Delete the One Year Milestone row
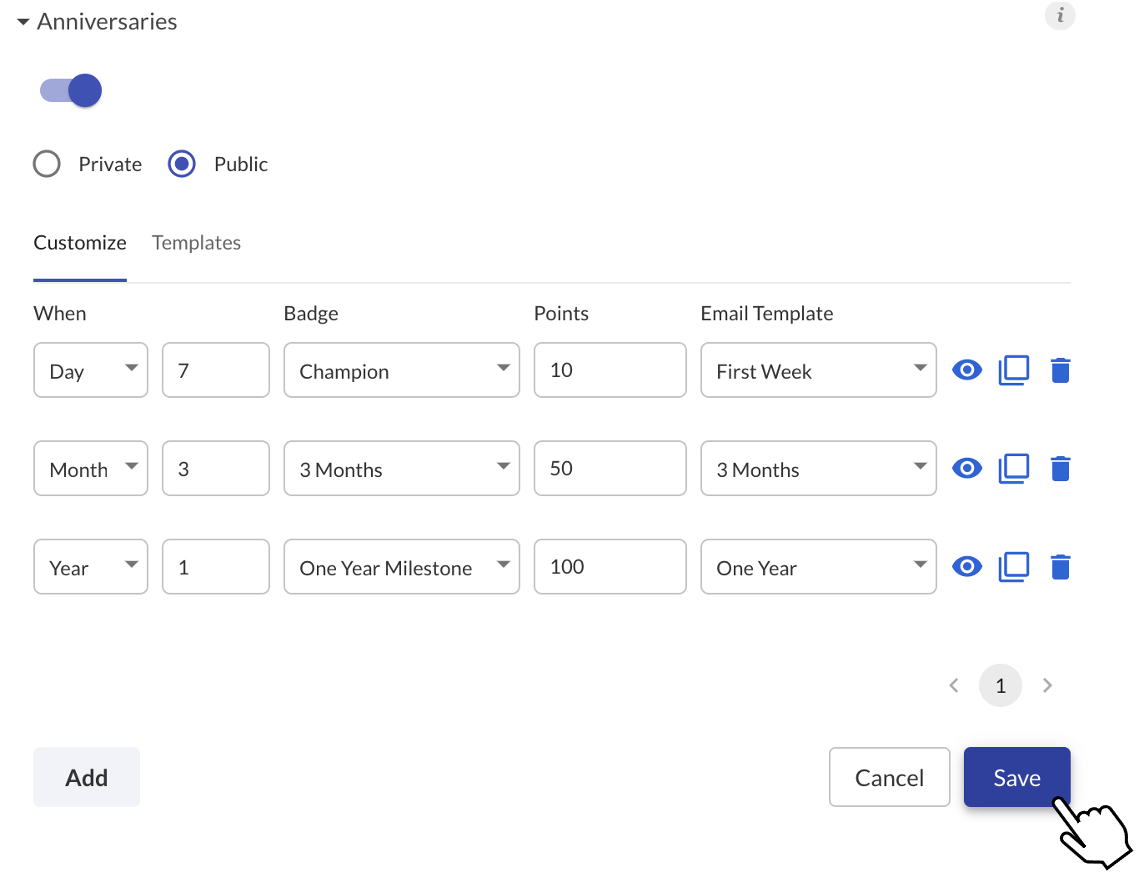The width and height of the screenshot is (1140, 872). [x=1061, y=567]
